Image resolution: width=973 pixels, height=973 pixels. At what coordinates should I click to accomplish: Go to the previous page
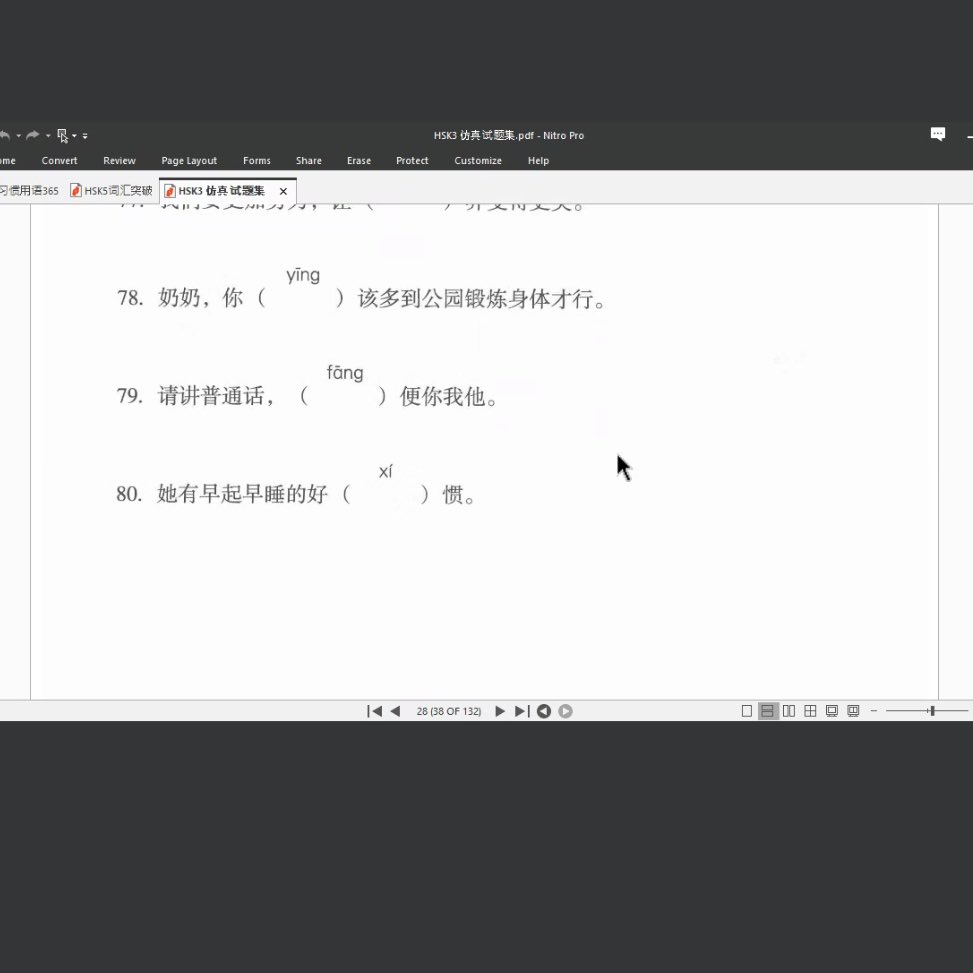coord(396,711)
